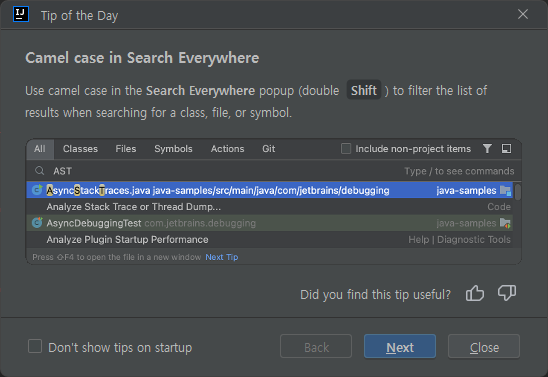This screenshot has width=548, height=377.
Task: Check Include non-project items
Action: (346, 148)
